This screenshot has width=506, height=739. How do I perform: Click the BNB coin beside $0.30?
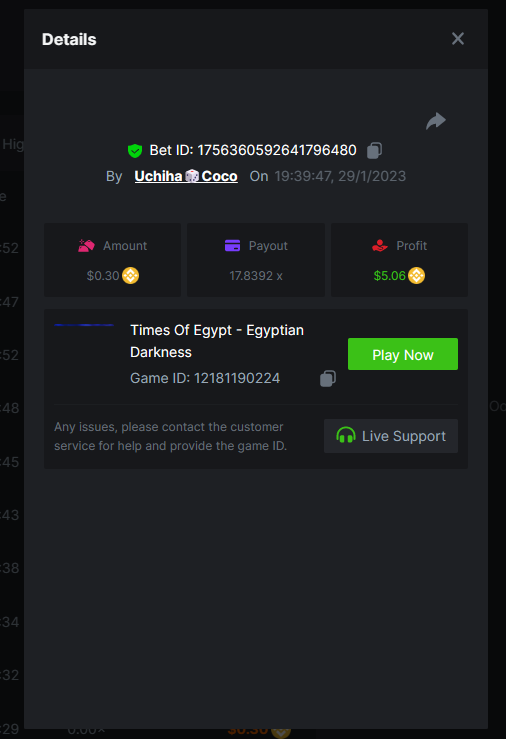click(131, 275)
